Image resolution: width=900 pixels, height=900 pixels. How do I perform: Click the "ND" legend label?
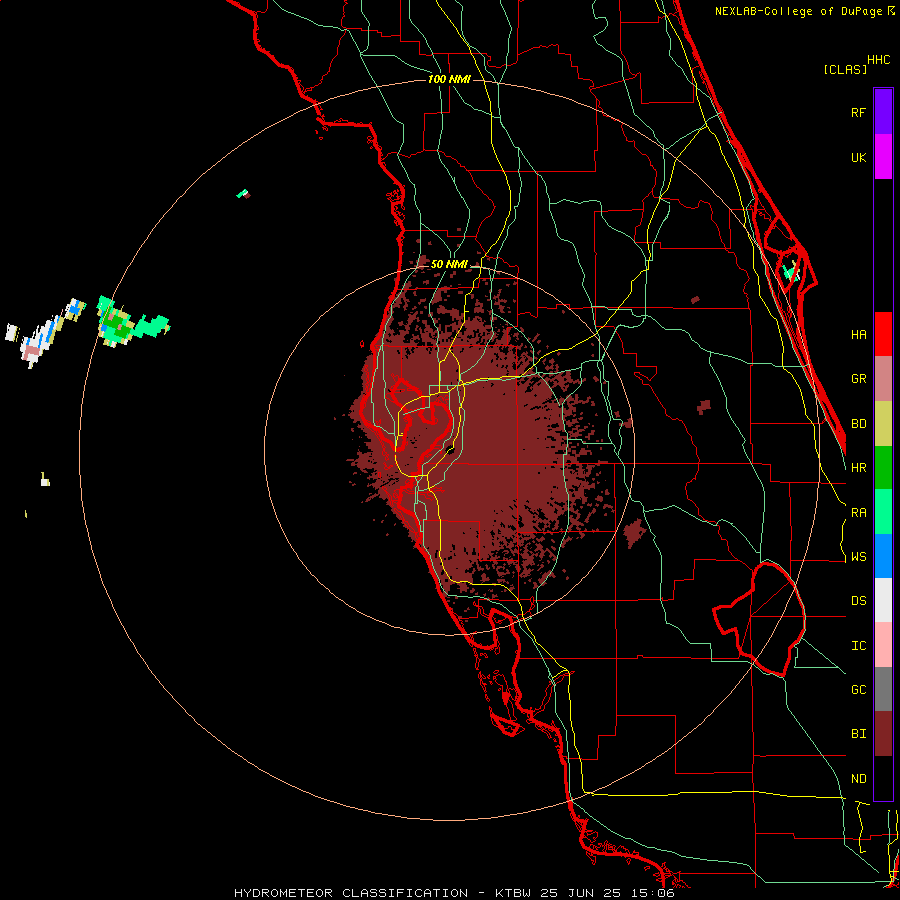858,779
